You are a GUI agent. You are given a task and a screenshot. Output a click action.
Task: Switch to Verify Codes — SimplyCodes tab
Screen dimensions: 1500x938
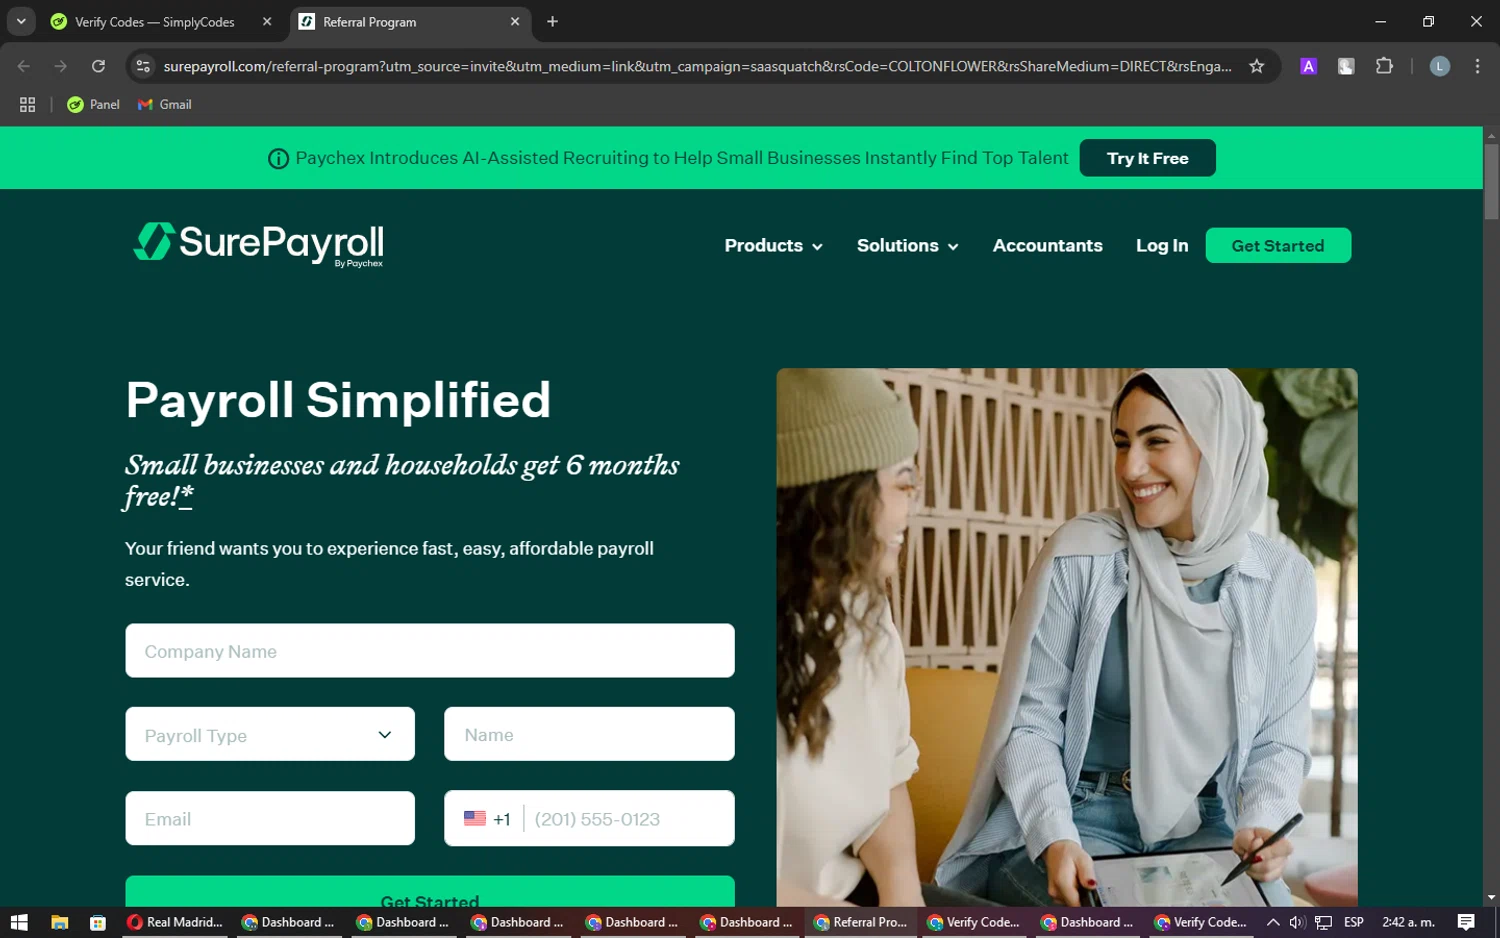click(155, 21)
